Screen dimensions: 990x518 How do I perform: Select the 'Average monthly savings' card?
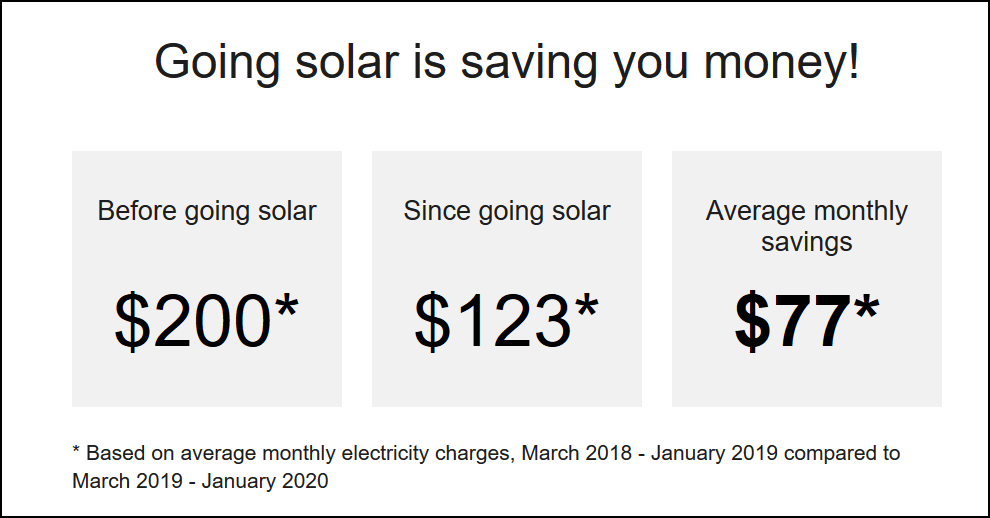pos(807,279)
